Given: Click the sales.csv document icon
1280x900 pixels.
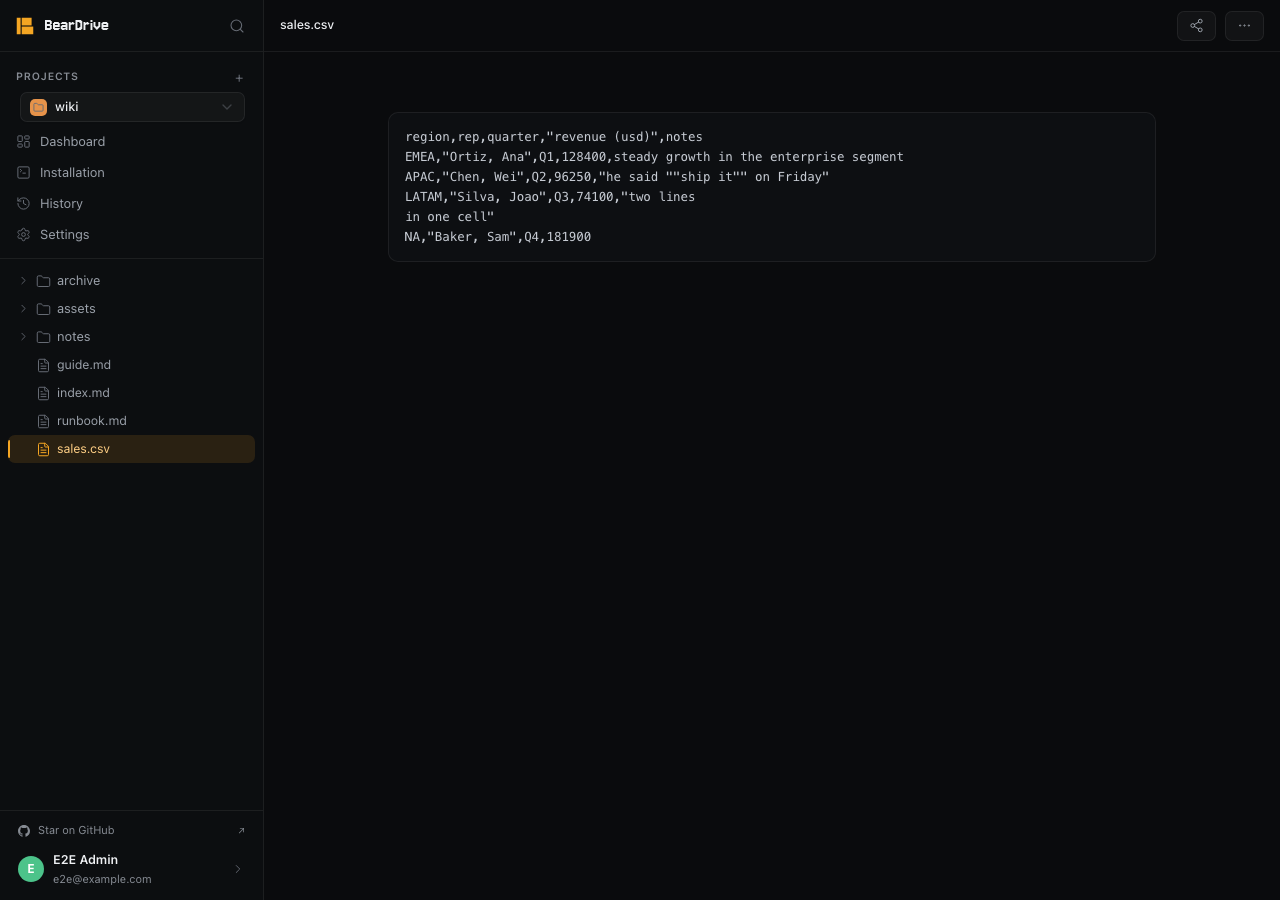Looking at the screenshot, I should pyautogui.click(x=43, y=449).
